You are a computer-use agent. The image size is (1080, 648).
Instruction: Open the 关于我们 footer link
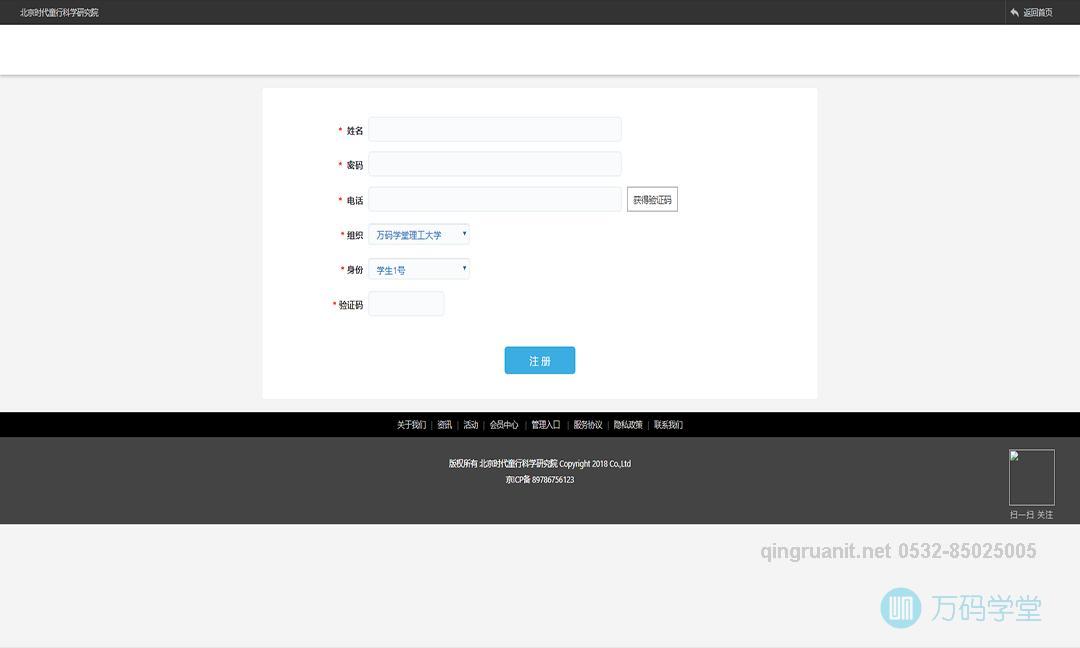(411, 425)
